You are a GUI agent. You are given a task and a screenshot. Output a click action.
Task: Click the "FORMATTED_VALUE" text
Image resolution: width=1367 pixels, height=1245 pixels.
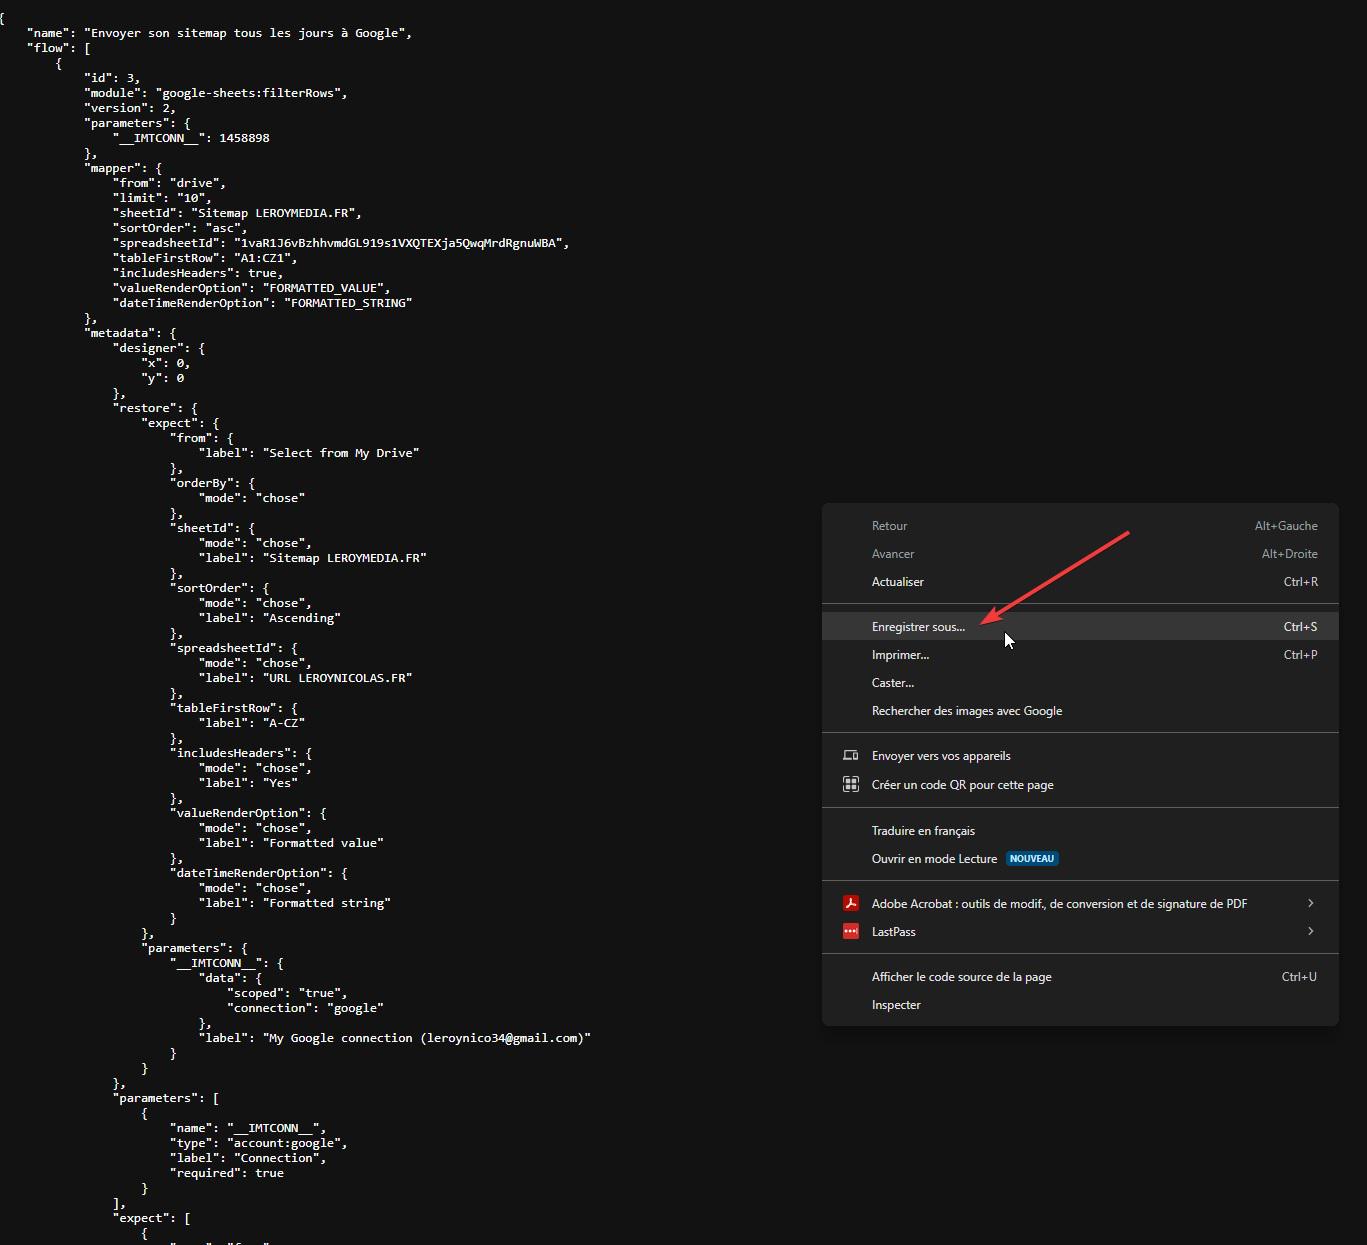click(323, 288)
